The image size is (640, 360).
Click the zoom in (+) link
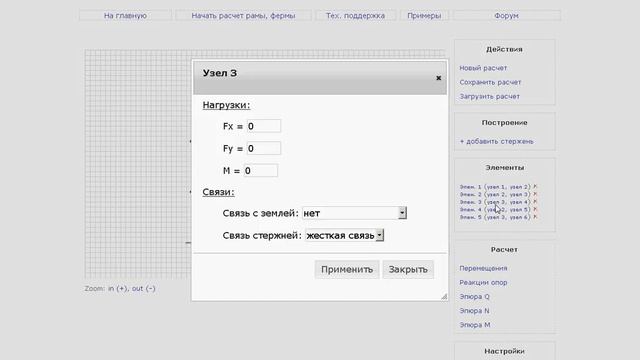click(118, 289)
